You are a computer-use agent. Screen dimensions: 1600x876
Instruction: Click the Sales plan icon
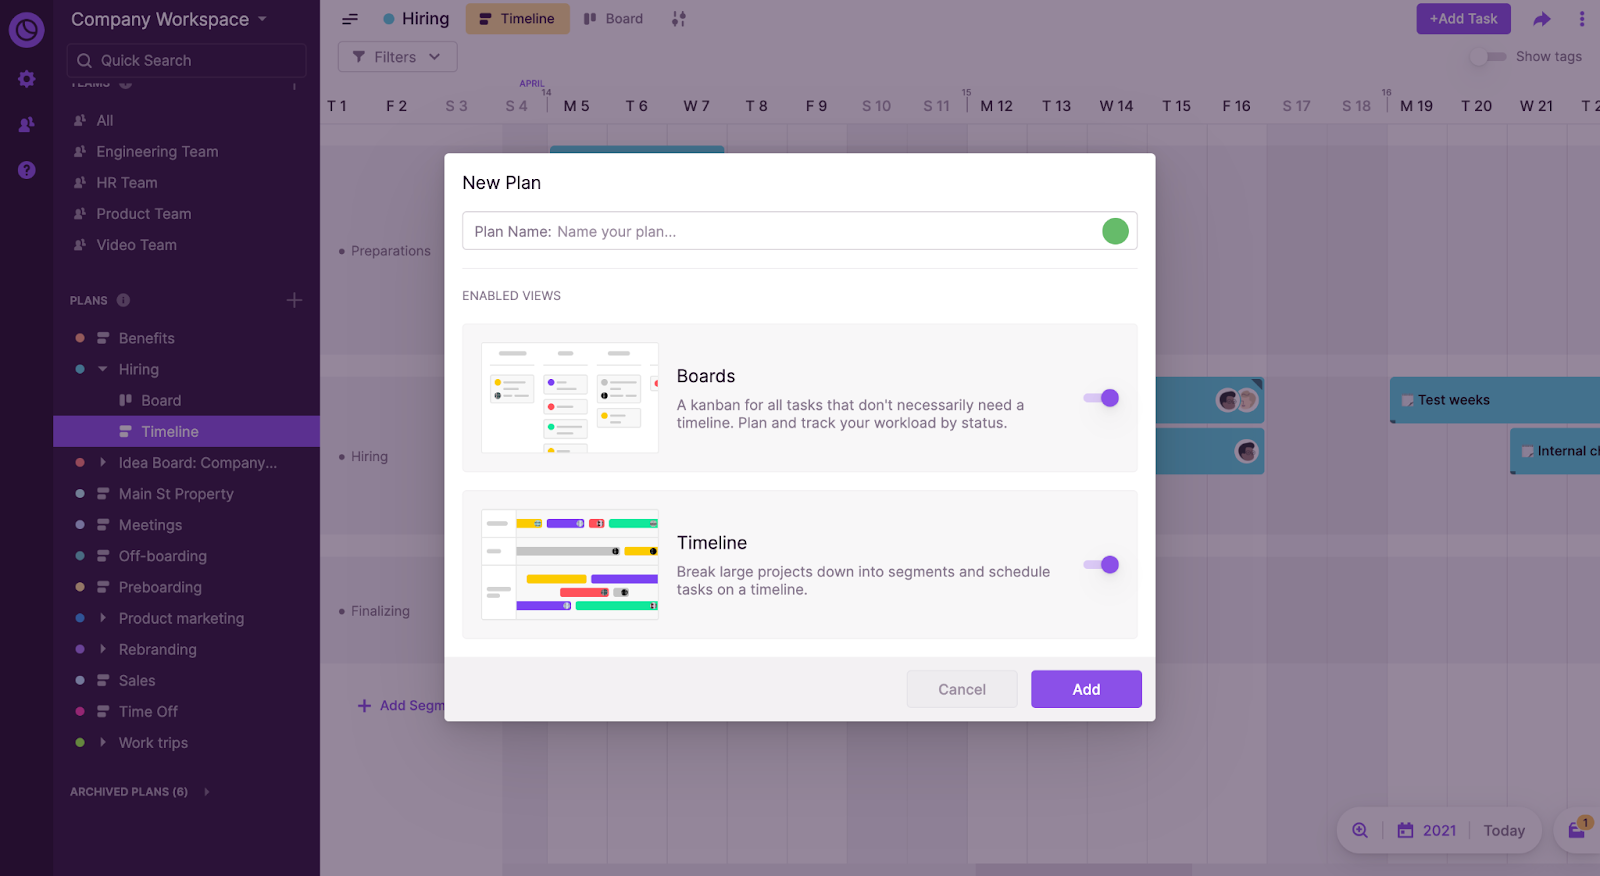click(103, 680)
